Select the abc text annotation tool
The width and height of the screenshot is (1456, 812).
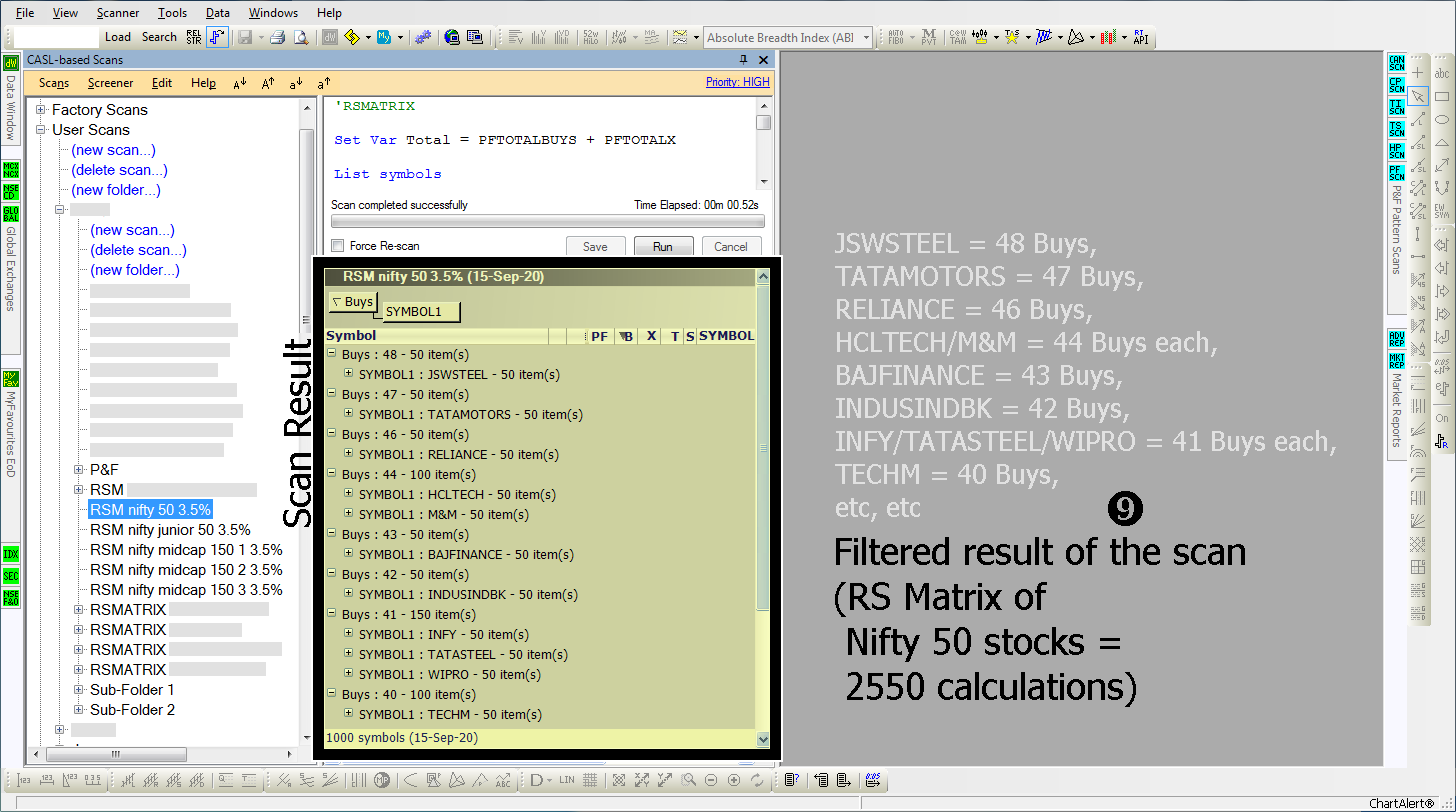(1442, 73)
